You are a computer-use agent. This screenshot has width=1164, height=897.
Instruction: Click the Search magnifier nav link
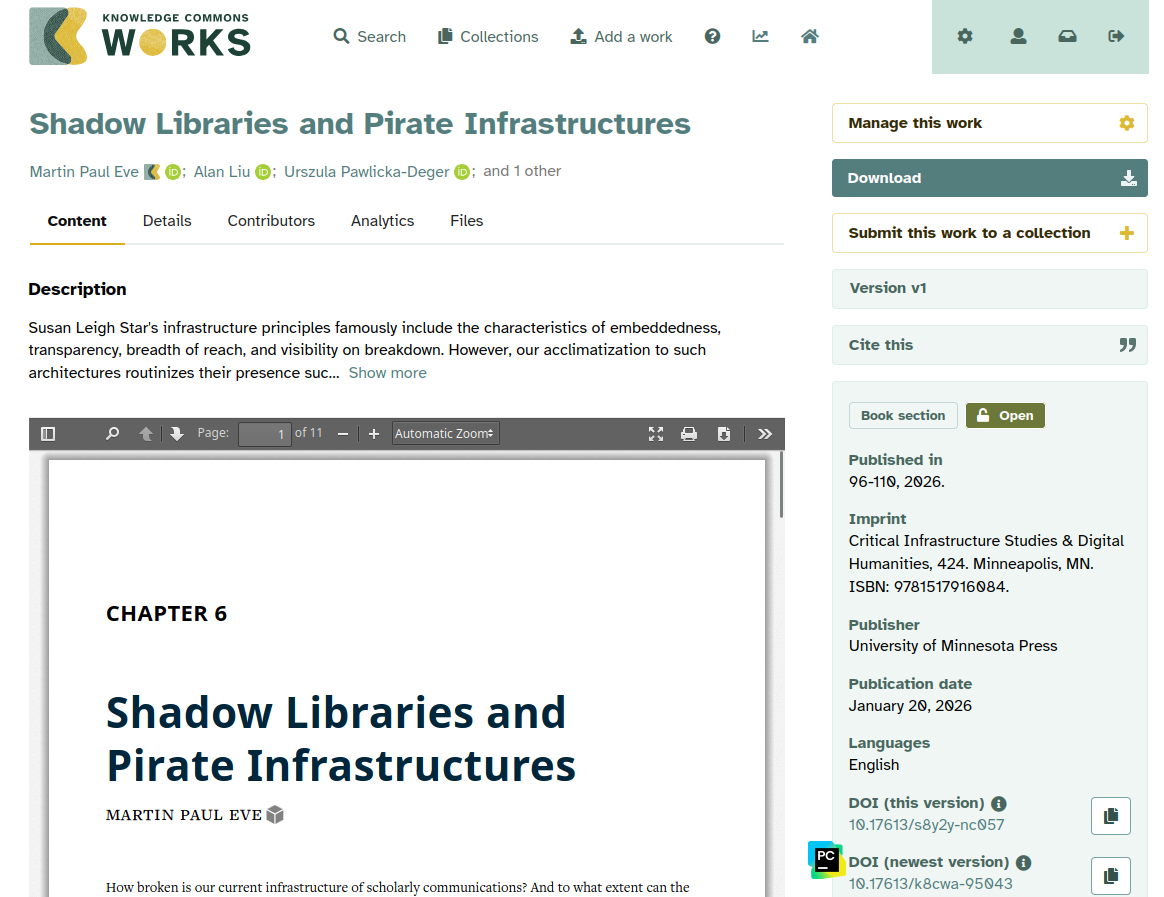click(x=370, y=36)
